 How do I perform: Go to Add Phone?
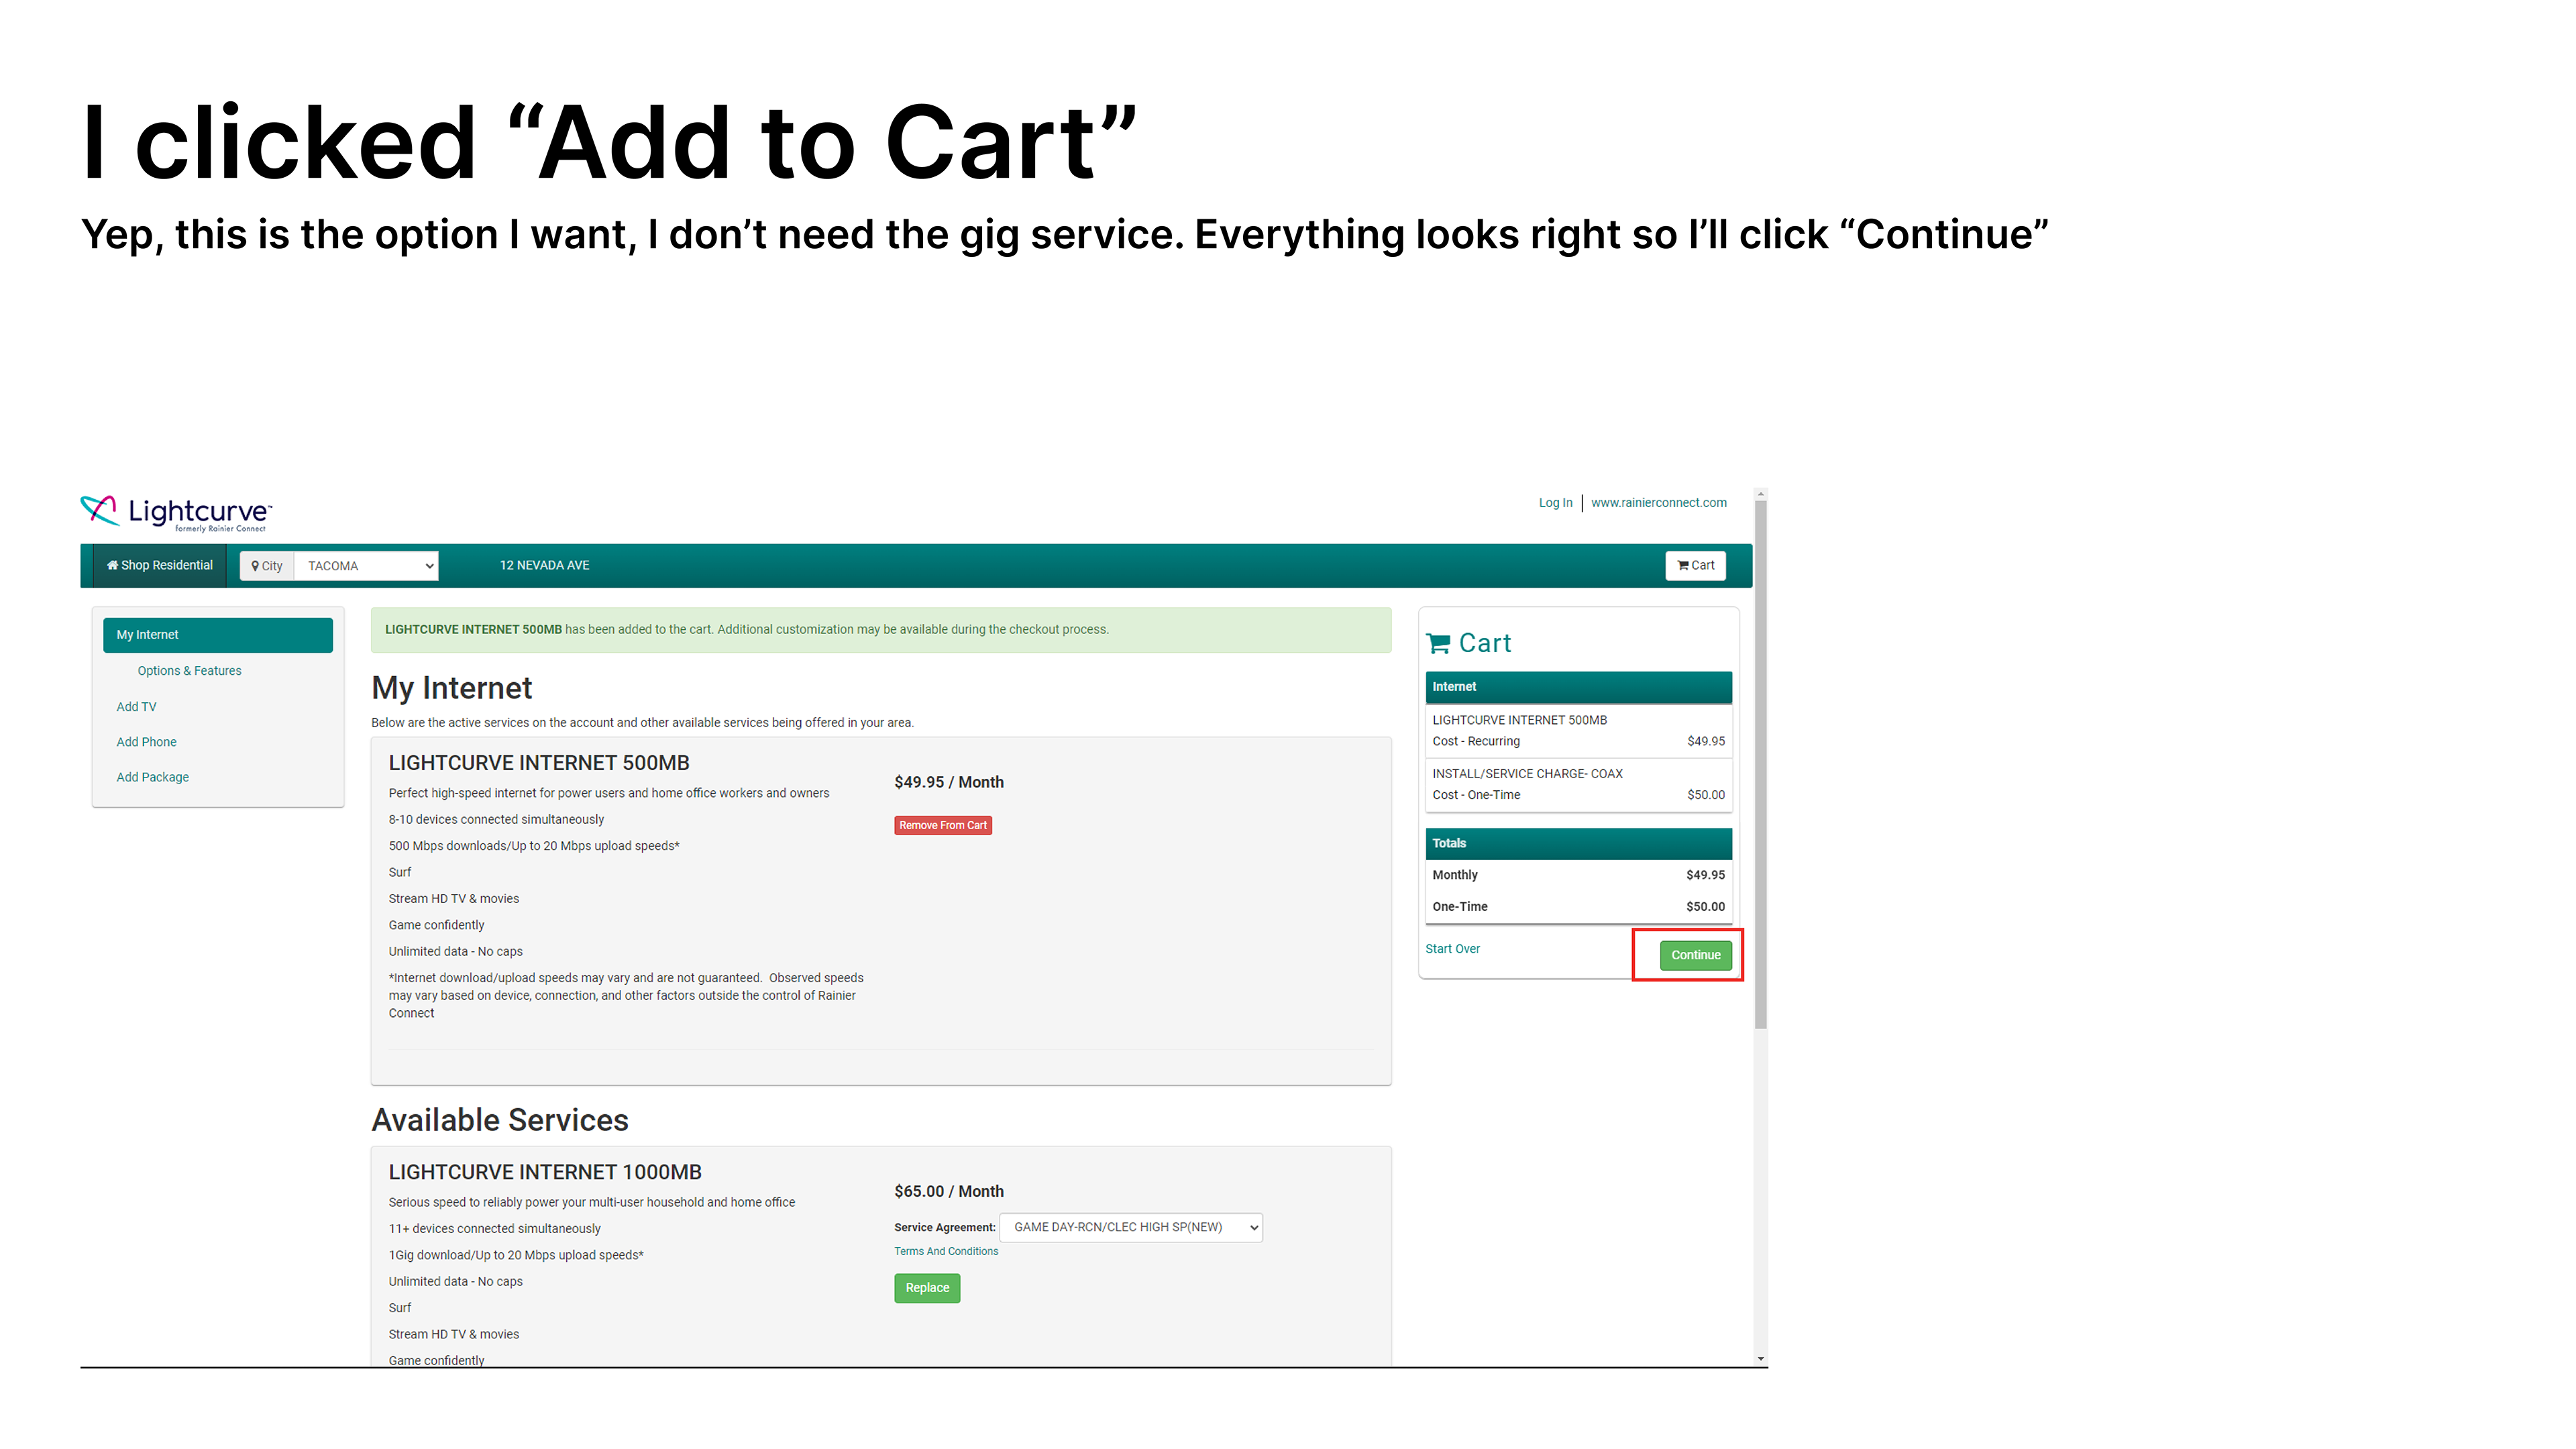coord(146,742)
